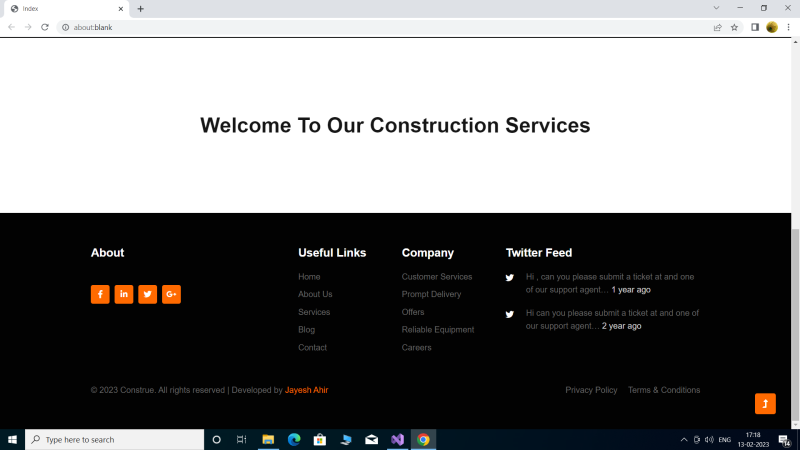This screenshot has height=450, width=800.
Task: Bookmark this page with the star icon
Action: coord(734,27)
